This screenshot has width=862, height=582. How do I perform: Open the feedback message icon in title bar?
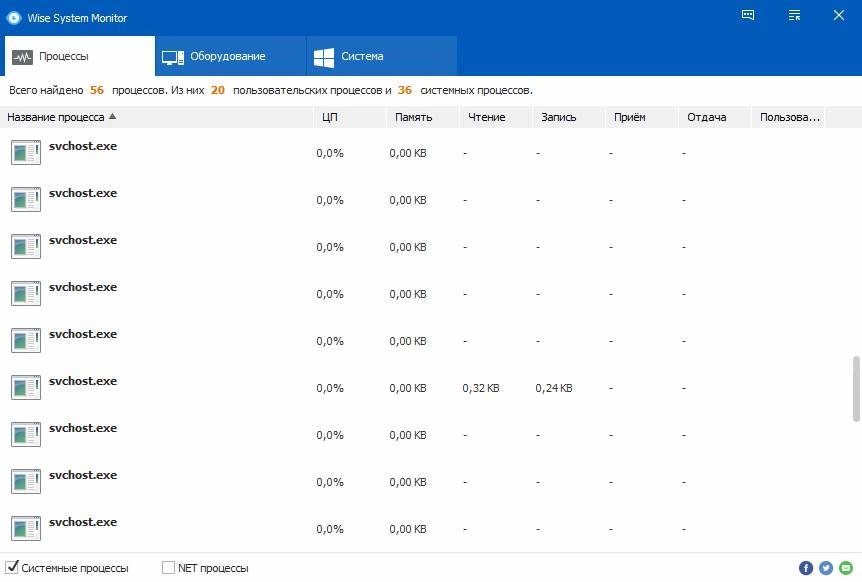748,15
